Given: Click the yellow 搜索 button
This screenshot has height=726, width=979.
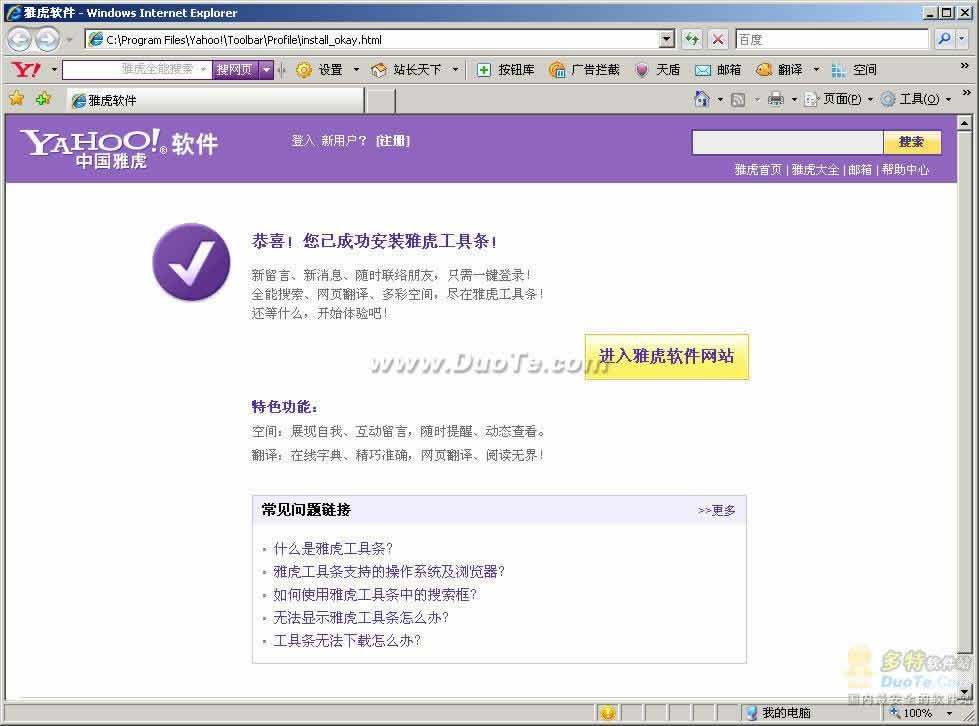Looking at the screenshot, I should [912, 142].
